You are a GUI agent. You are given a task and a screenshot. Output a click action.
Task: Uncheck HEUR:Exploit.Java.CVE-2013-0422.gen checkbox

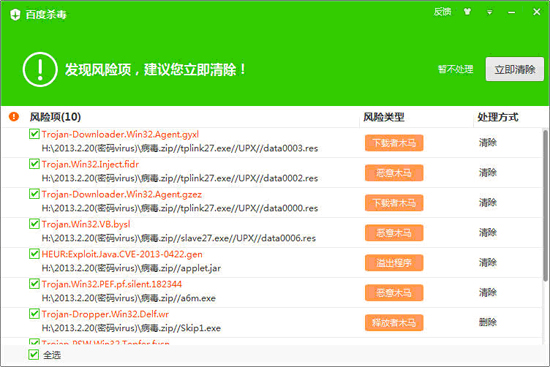click(34, 254)
